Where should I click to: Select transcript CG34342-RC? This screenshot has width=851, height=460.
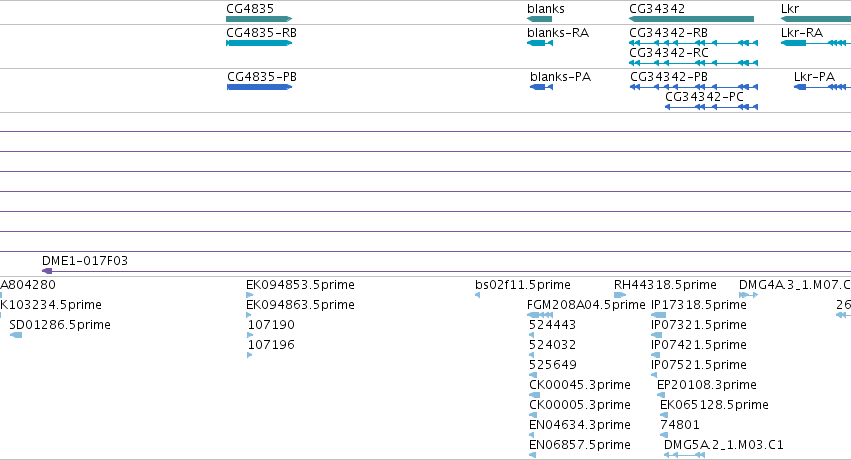pyautogui.click(x=694, y=63)
